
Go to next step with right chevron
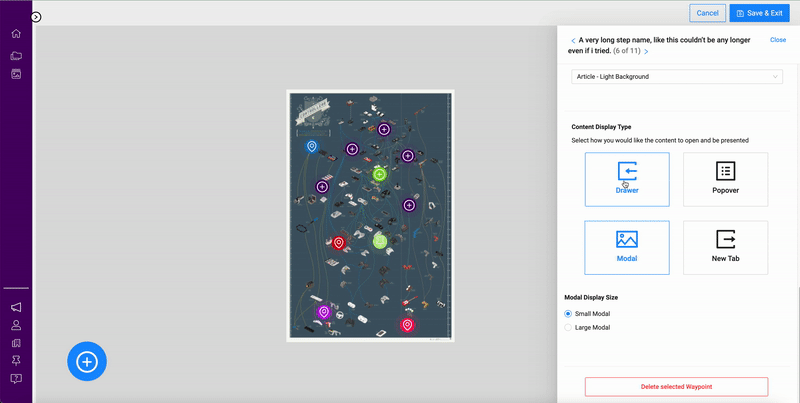pos(646,51)
